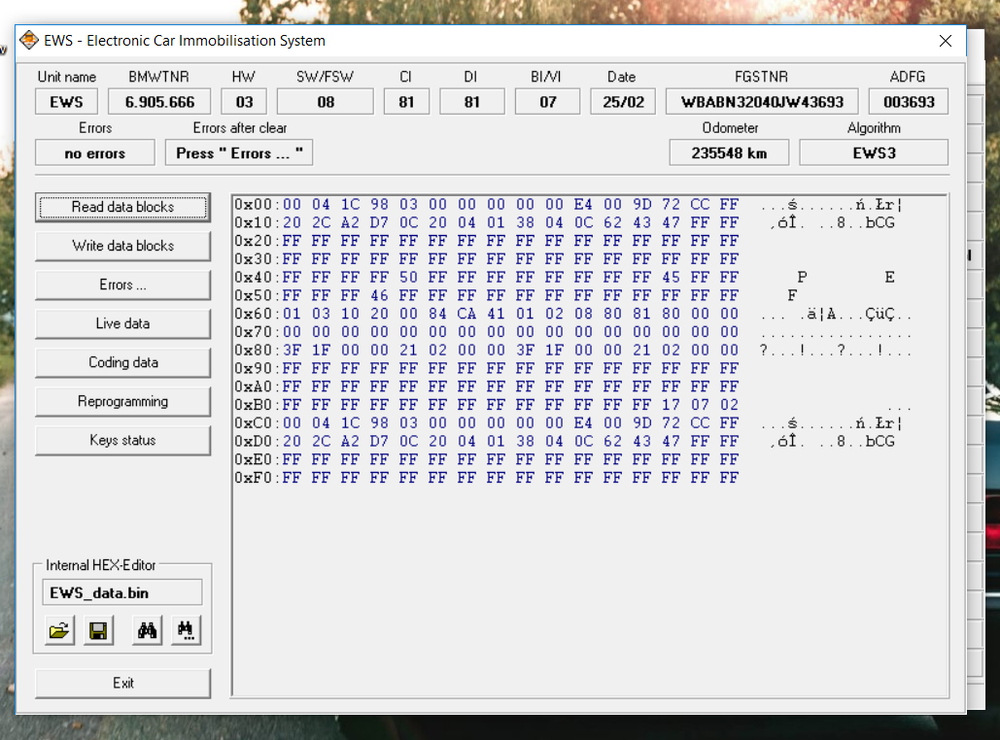Click the hex row at offset 0x60
1000x740 pixels.
[510, 314]
